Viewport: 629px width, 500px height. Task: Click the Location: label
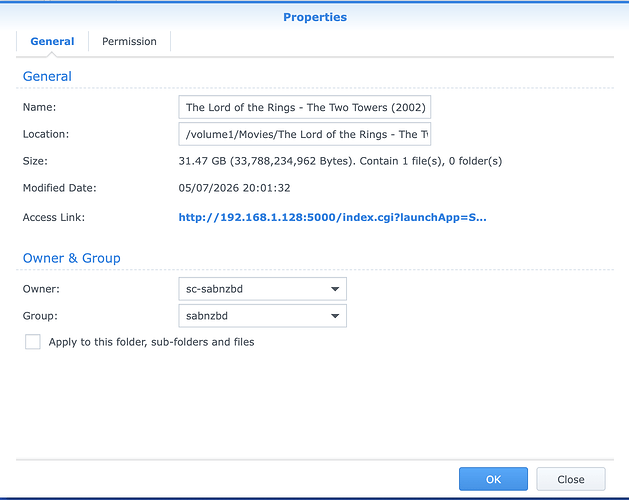46,134
